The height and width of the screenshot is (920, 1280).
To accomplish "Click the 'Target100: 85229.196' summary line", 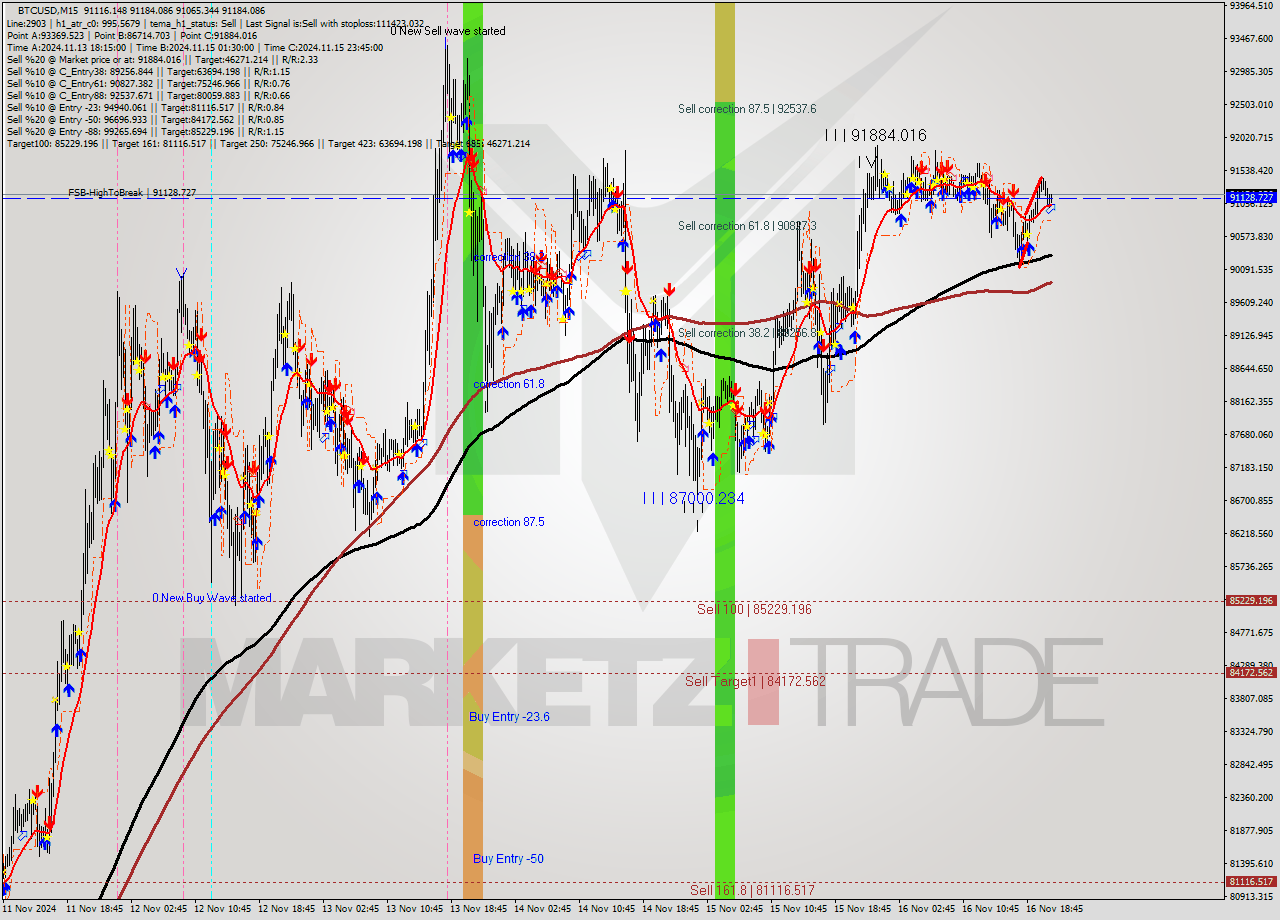I will click(268, 143).
